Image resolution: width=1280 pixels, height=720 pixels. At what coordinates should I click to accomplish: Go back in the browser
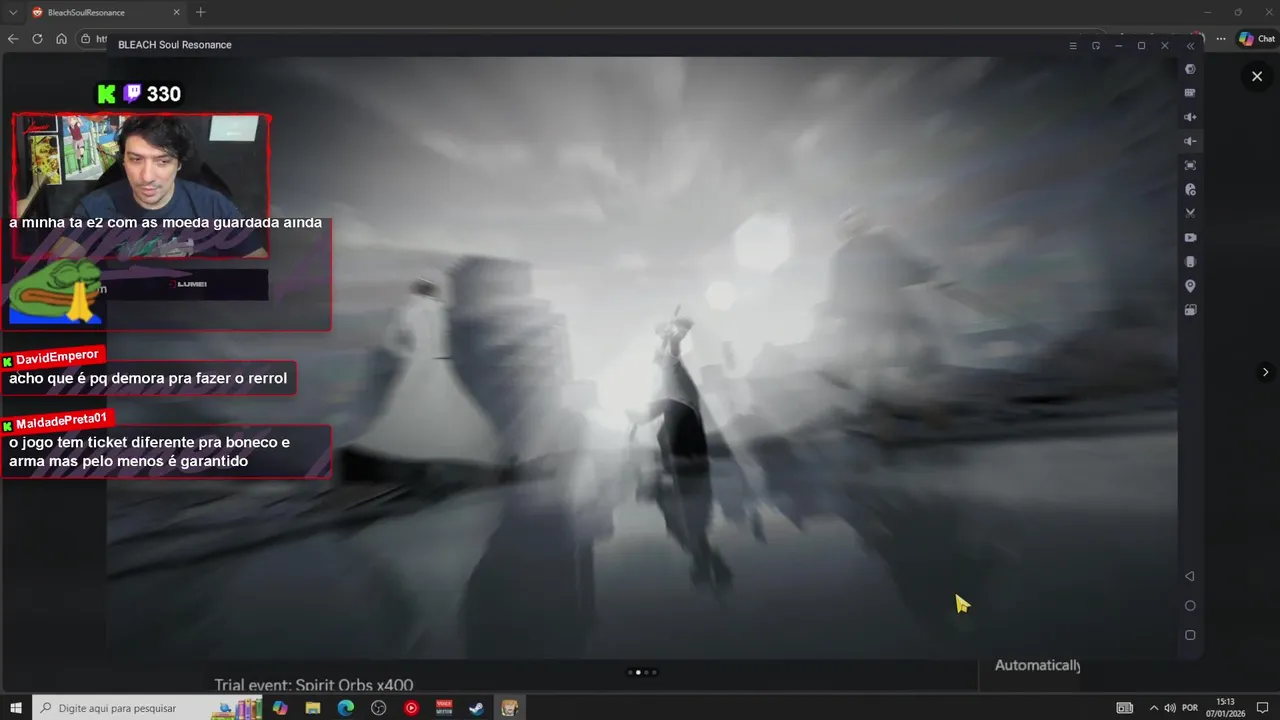click(x=13, y=39)
